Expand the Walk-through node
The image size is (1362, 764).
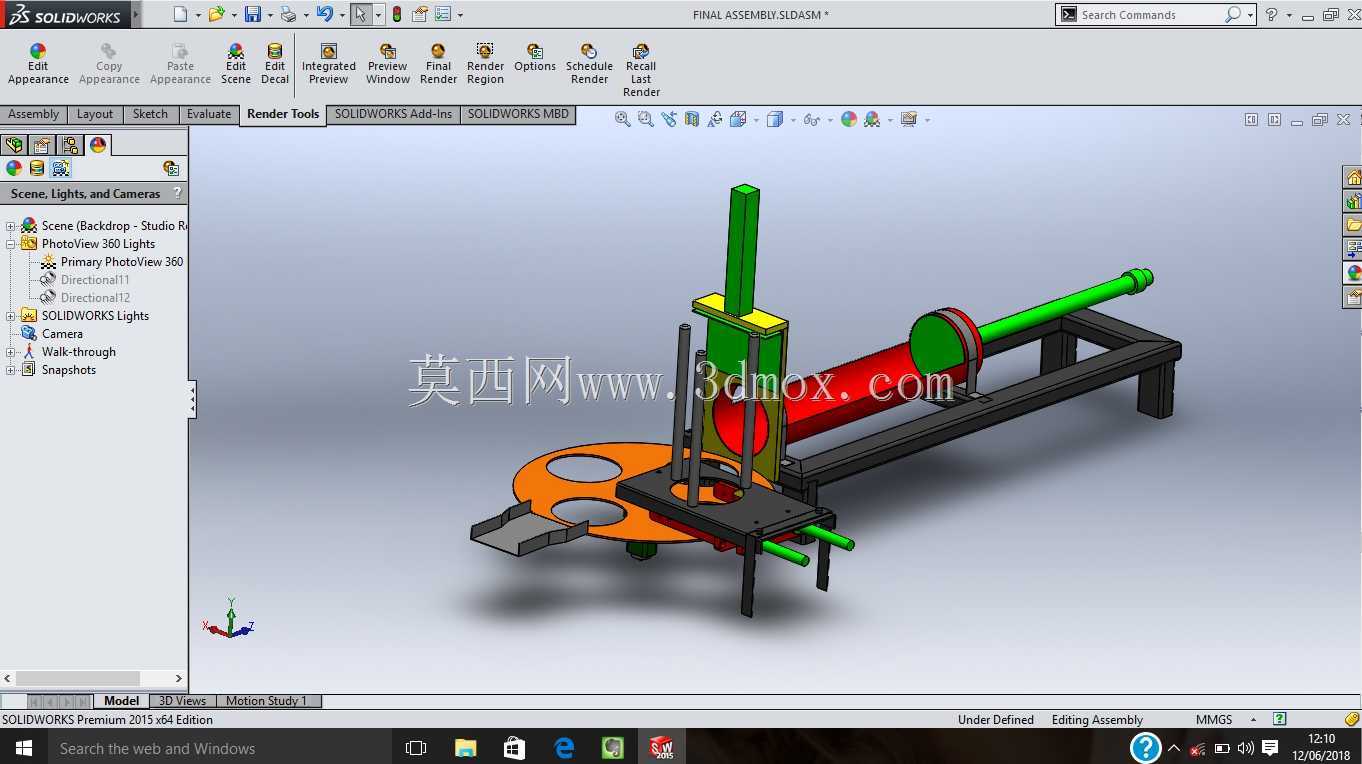11,352
